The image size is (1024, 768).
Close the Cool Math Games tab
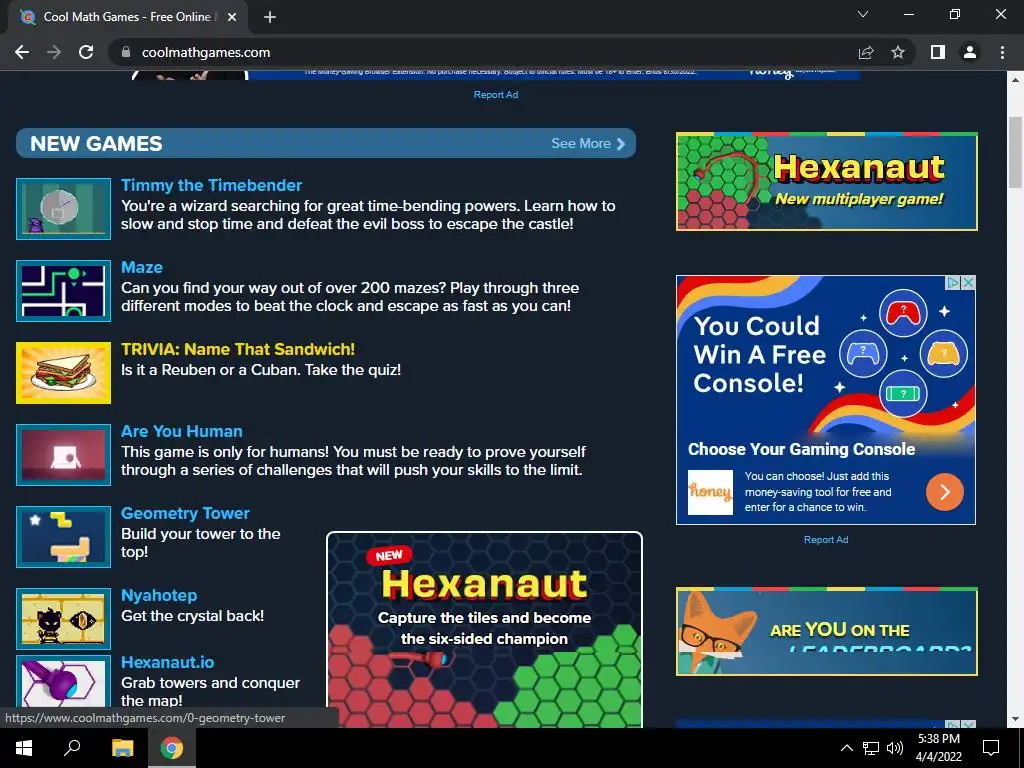(232, 17)
